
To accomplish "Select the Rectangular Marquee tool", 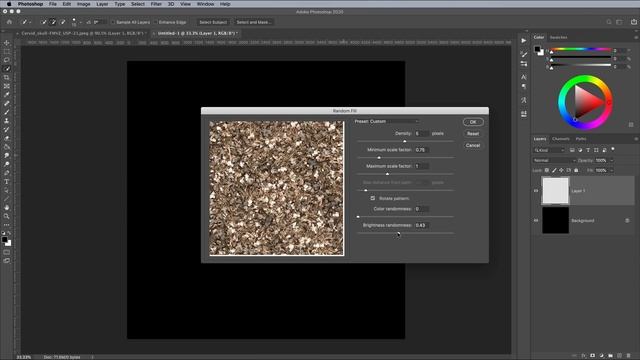I will [x=7, y=51].
